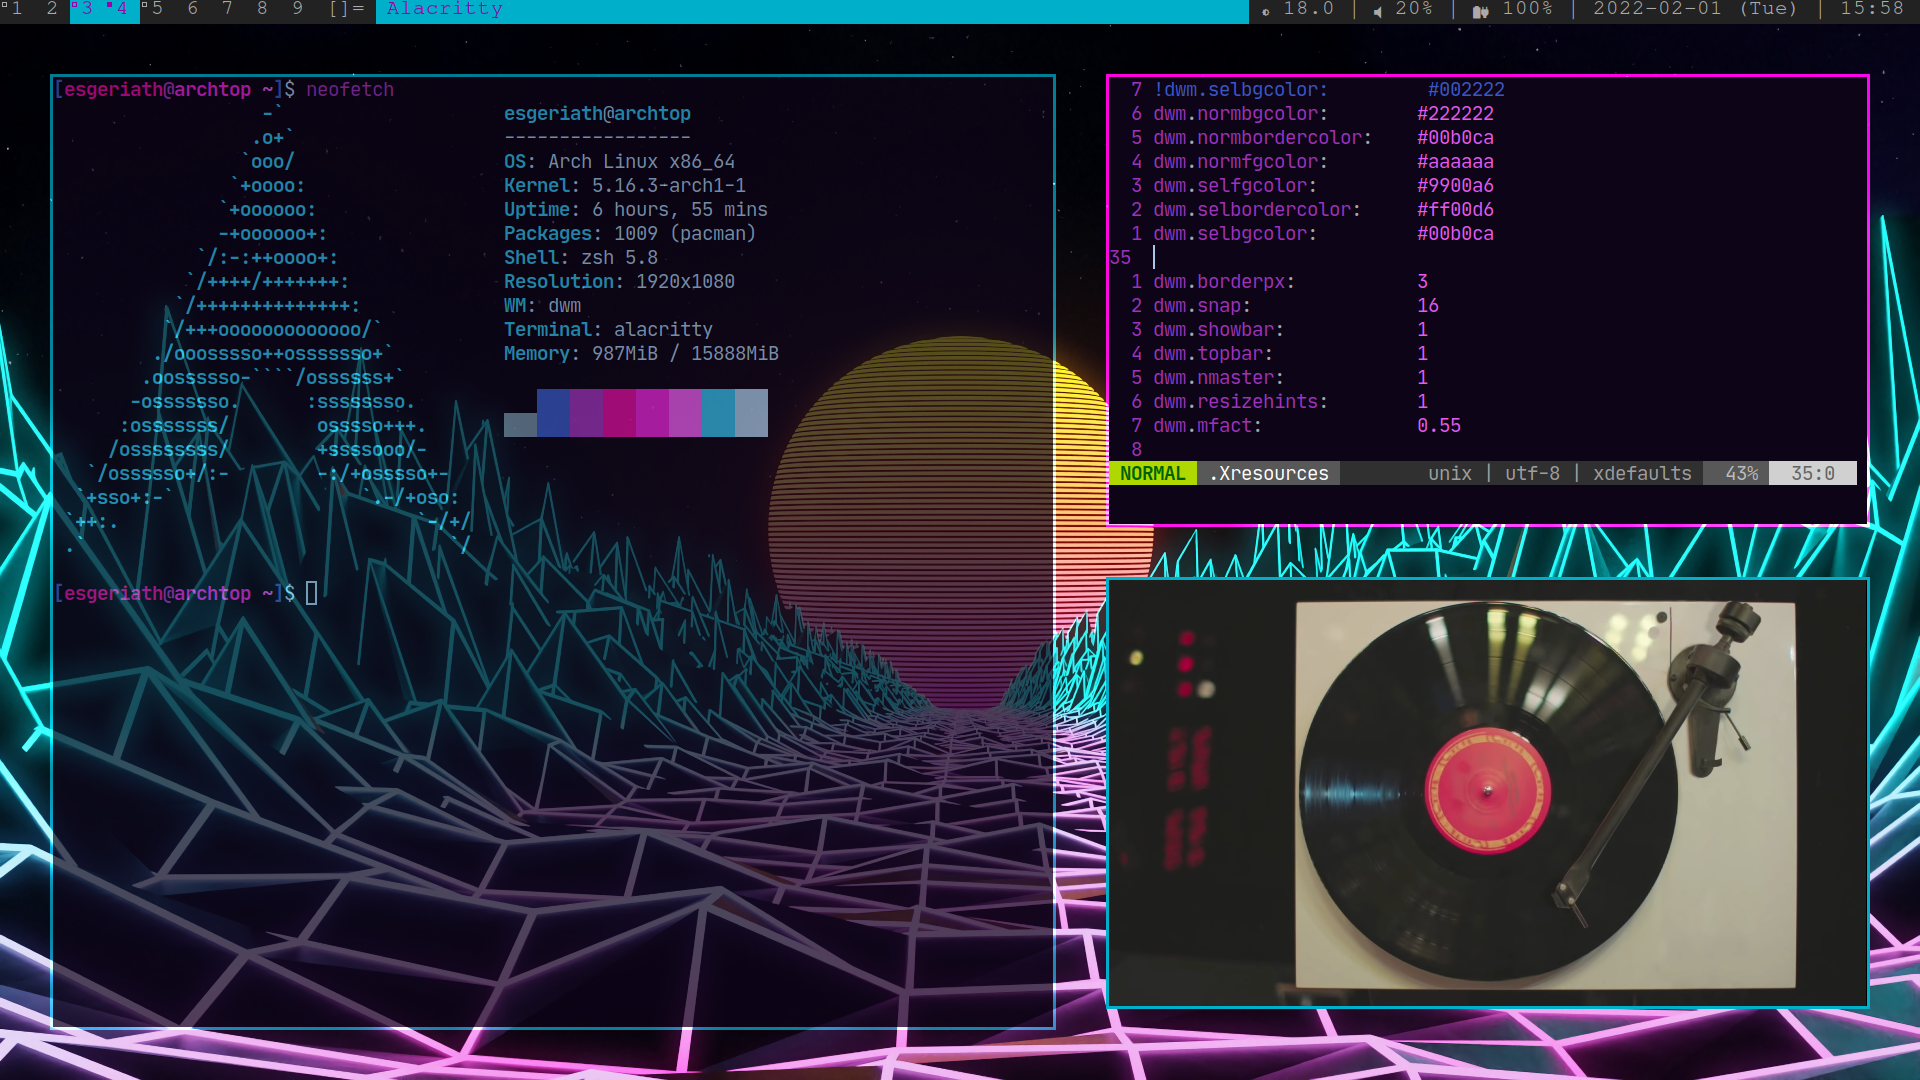Click the Alacritty window title in bar

coord(445,9)
